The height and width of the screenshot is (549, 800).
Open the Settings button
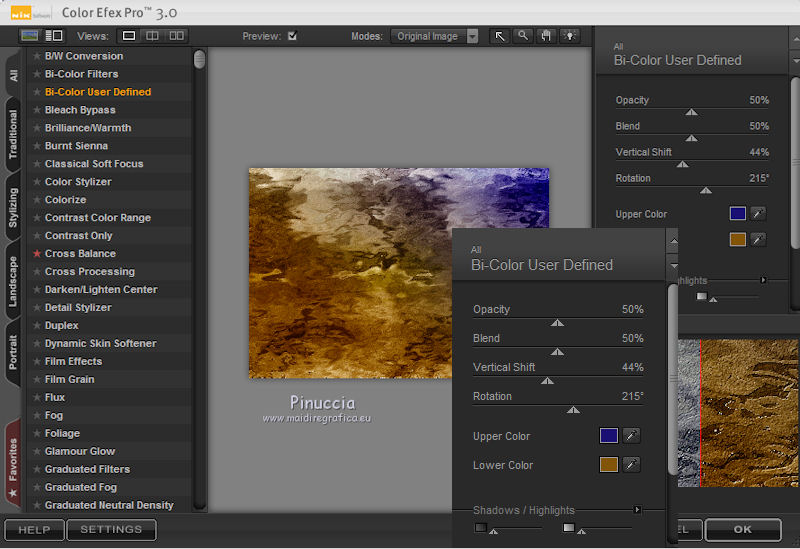[111, 529]
